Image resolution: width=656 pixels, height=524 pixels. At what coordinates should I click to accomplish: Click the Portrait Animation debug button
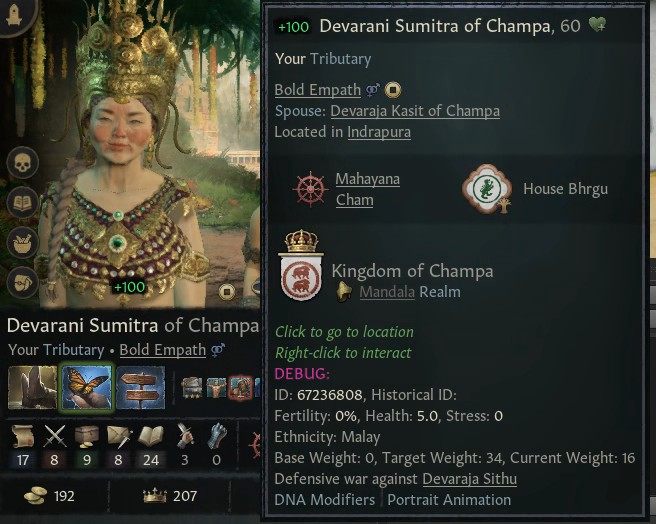click(448, 500)
